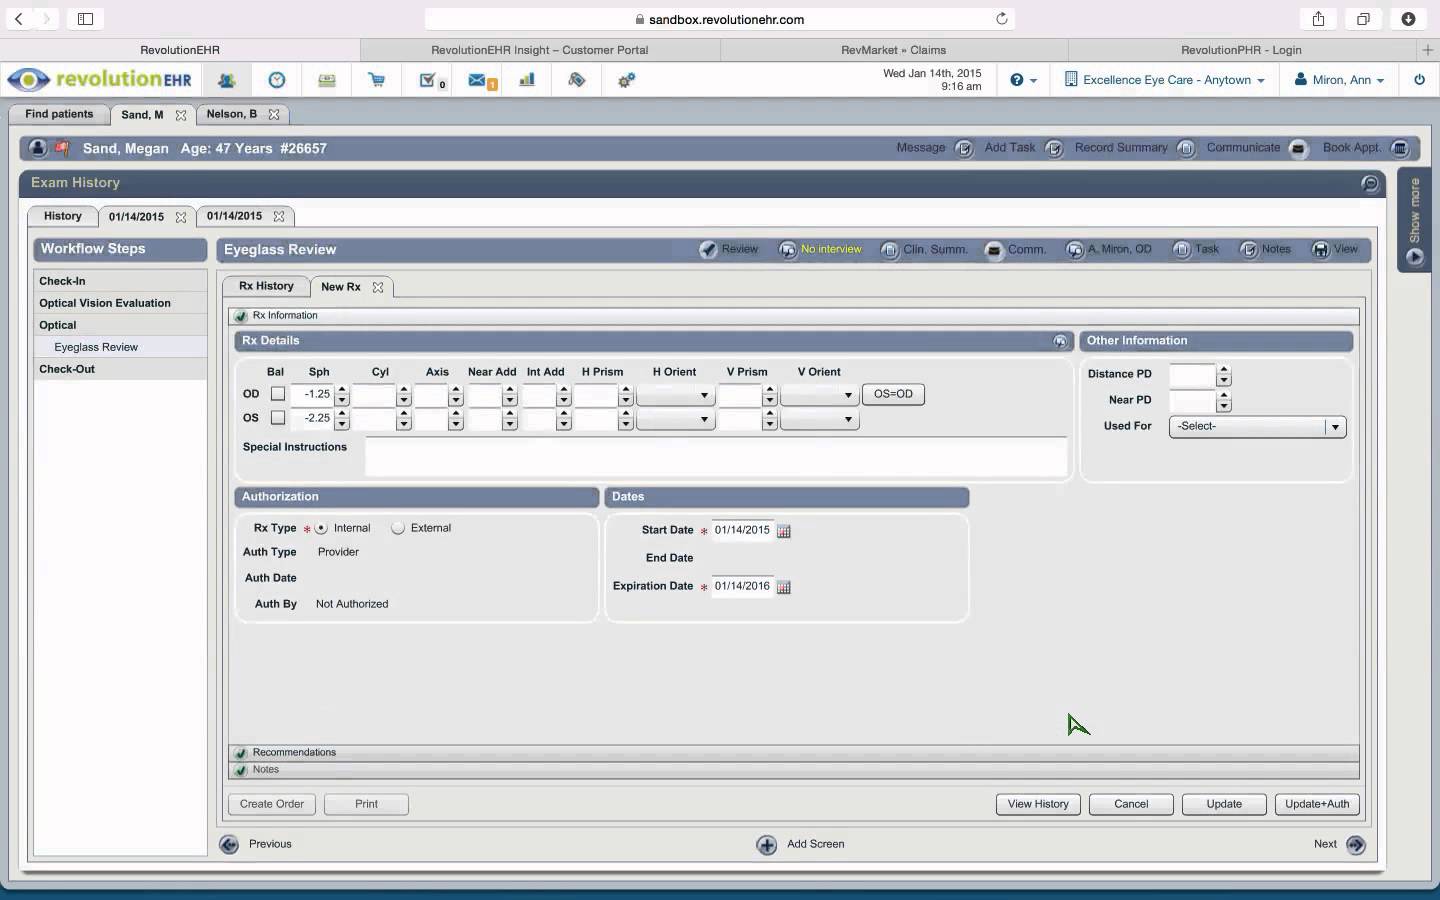Check the OD Bal checkbox
The height and width of the screenshot is (900, 1440).
277,394
